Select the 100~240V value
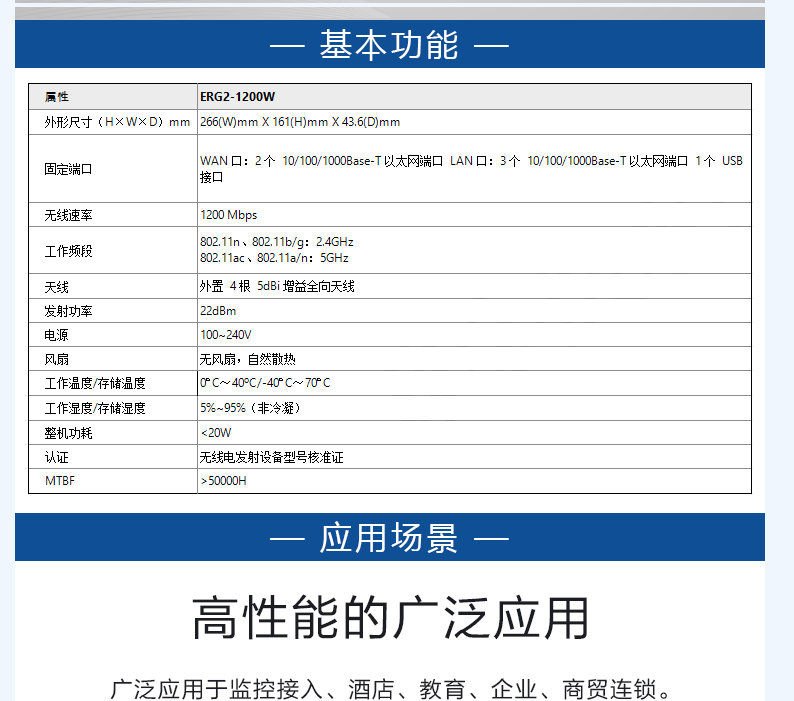The image size is (794, 701). pos(225,335)
